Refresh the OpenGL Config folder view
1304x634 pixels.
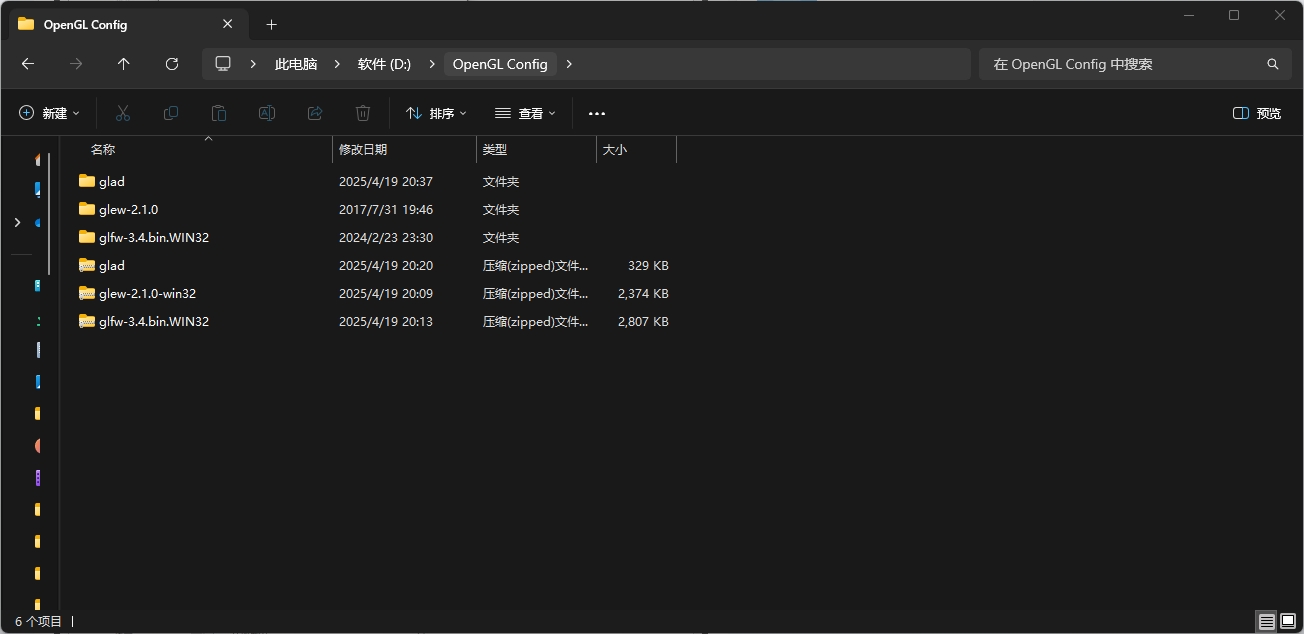click(172, 64)
